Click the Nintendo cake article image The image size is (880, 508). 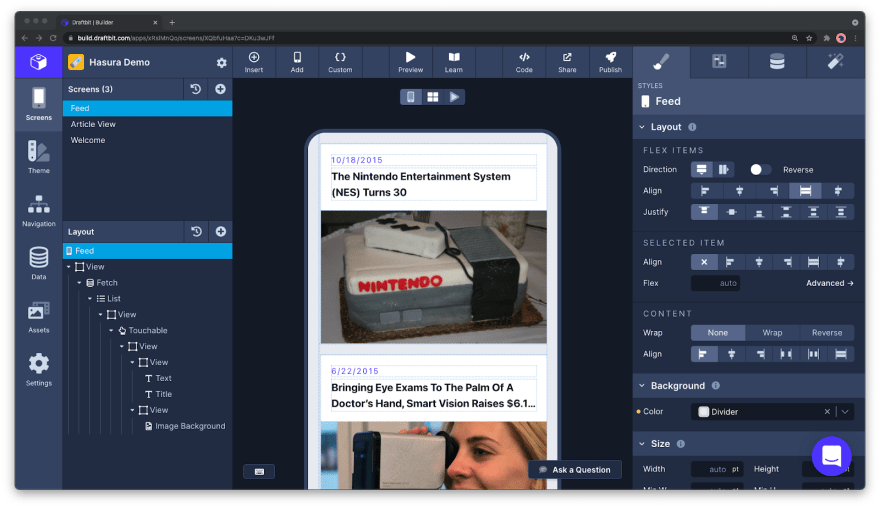click(433, 277)
